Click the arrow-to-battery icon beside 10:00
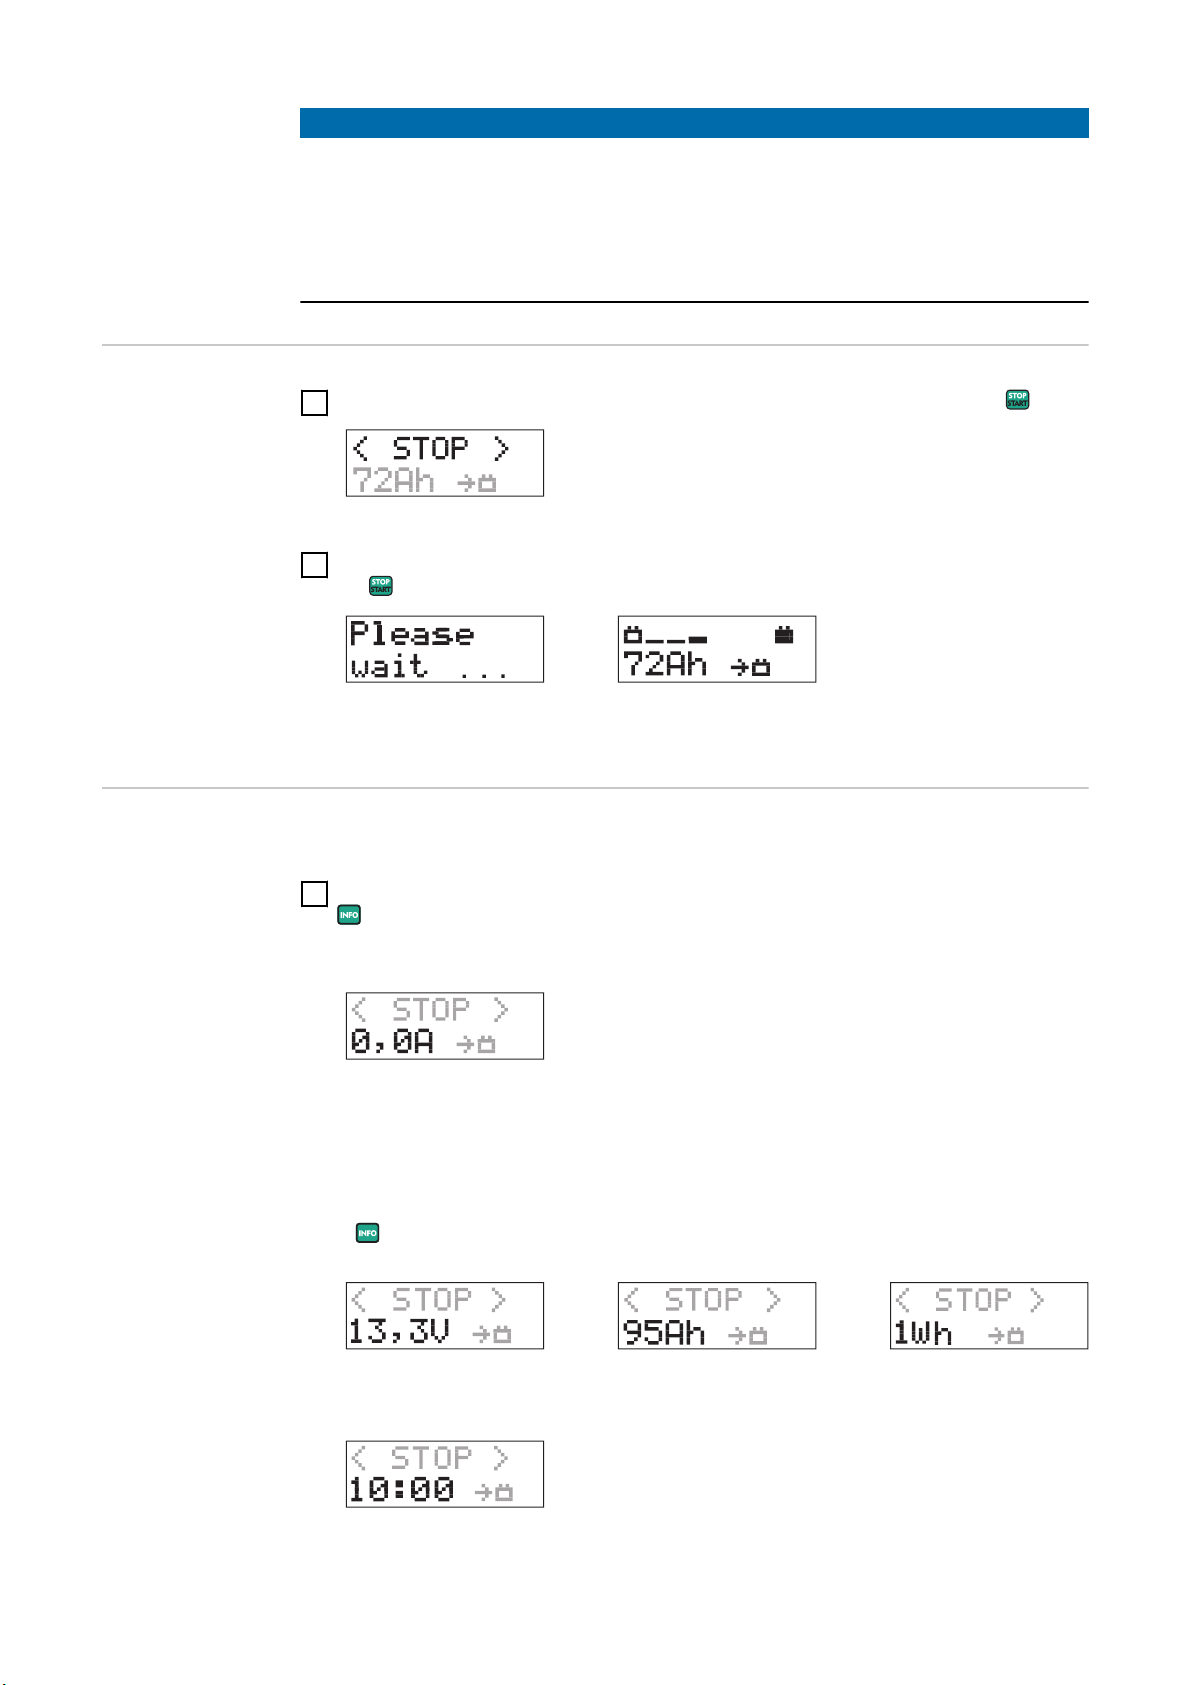1192x1685 pixels. tap(494, 1492)
